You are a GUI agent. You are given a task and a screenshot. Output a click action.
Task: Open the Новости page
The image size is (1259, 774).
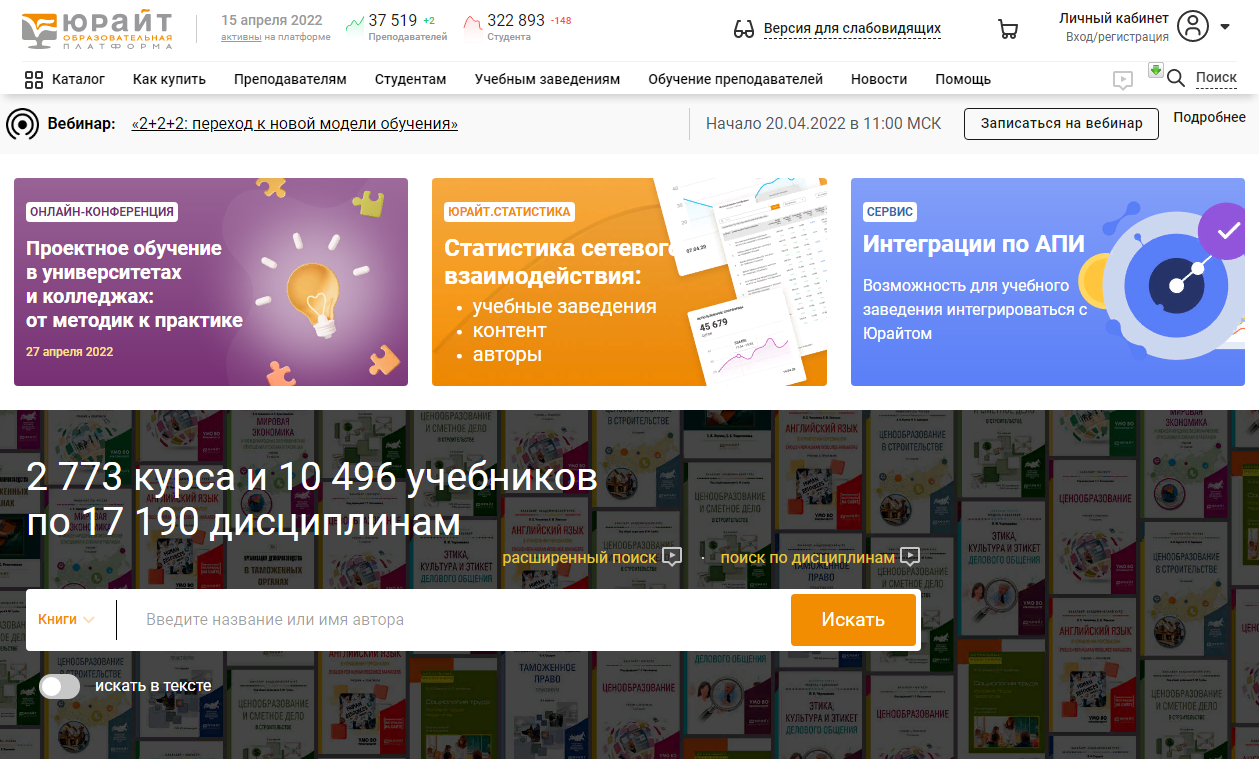879,80
